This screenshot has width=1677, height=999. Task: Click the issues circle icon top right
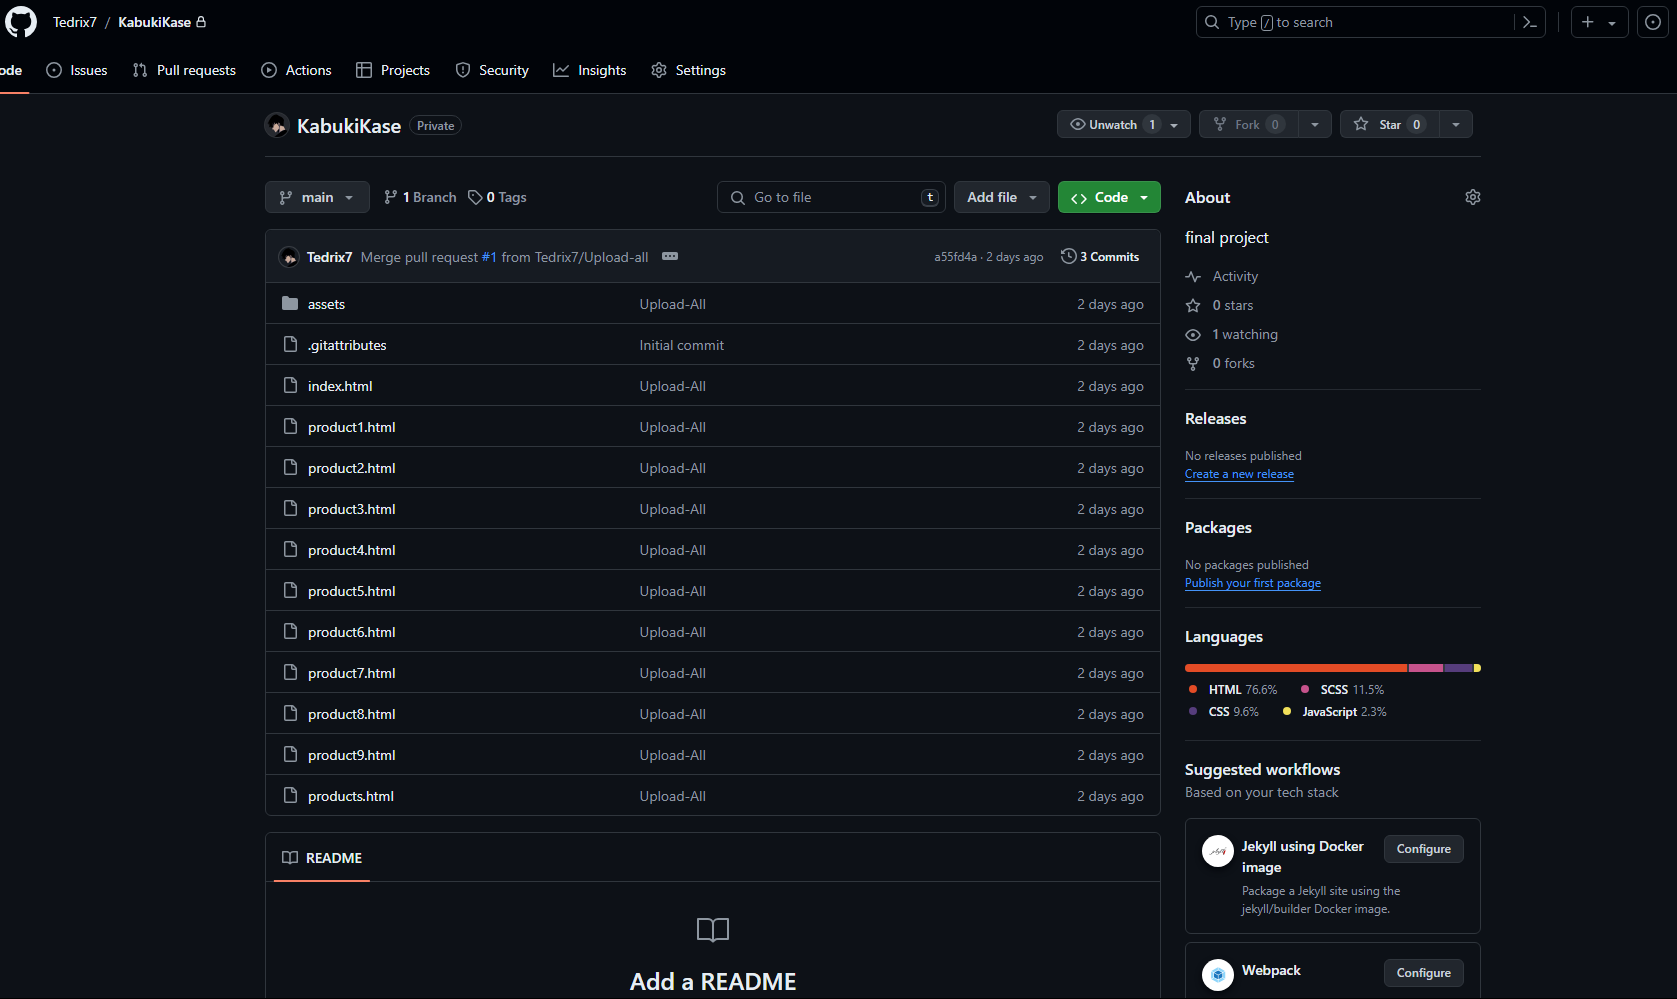pyautogui.click(x=1652, y=22)
